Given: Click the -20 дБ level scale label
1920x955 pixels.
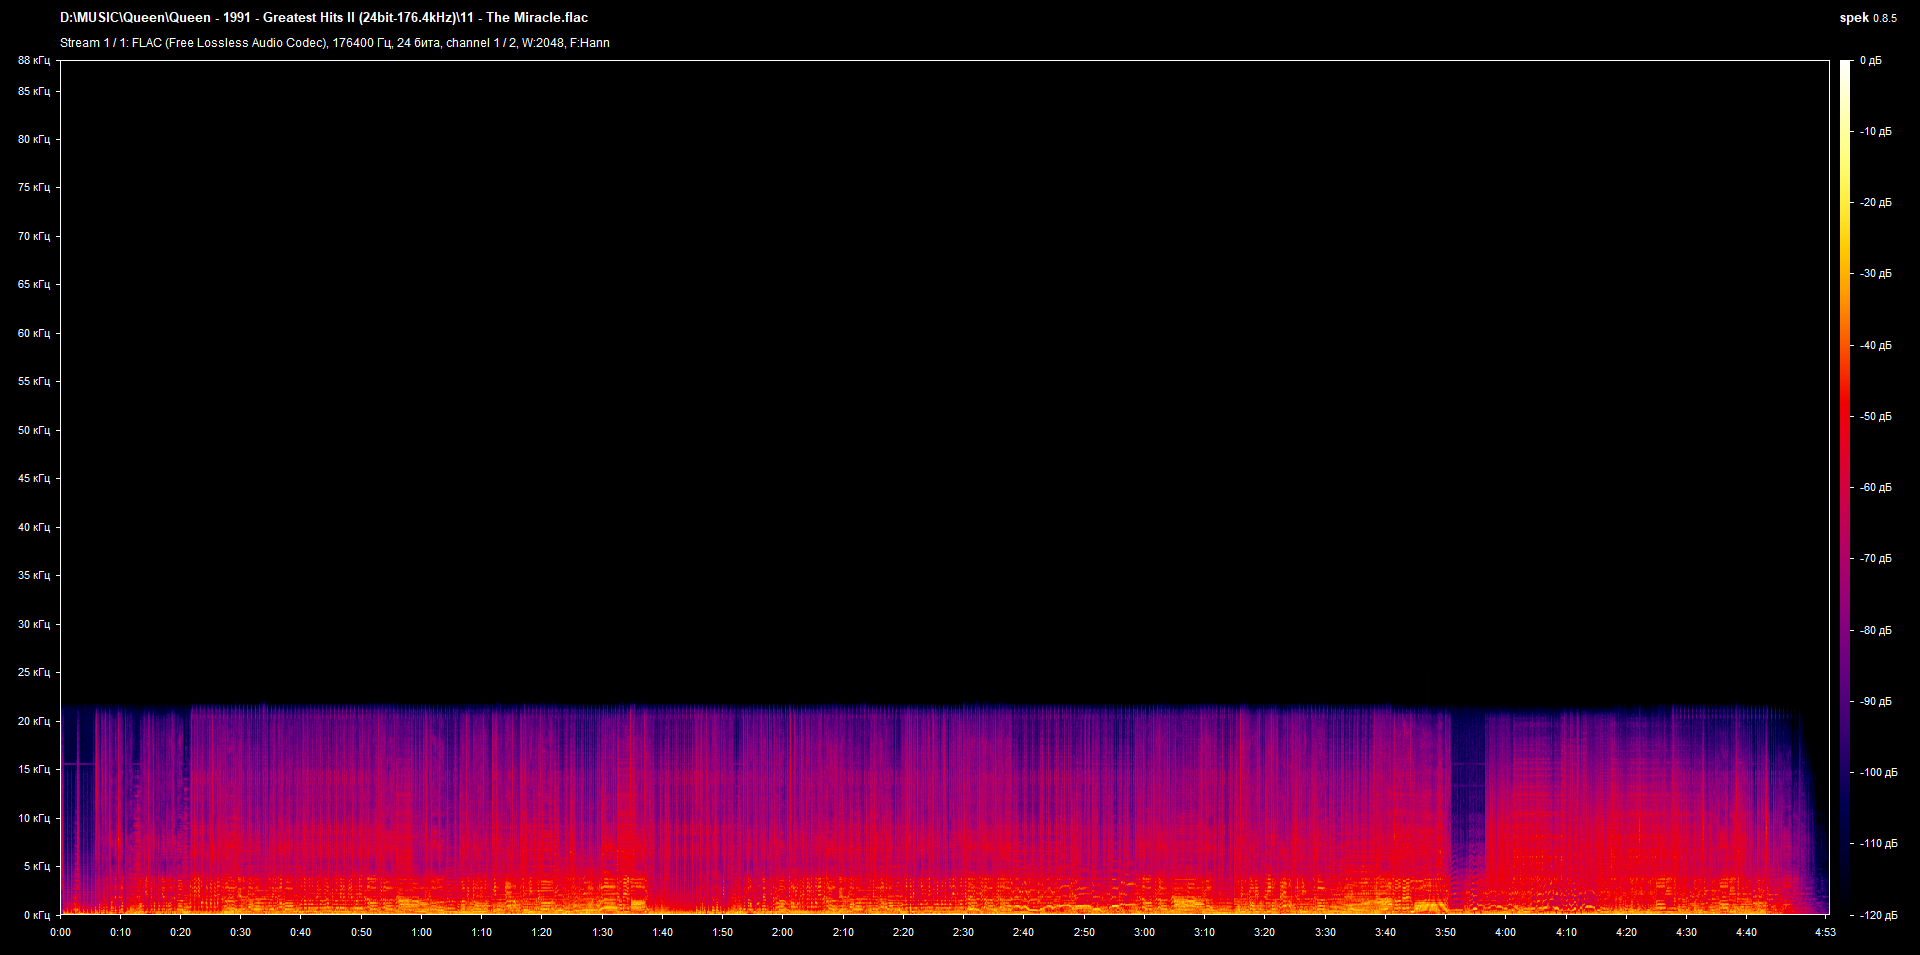Looking at the screenshot, I should coord(1876,202).
